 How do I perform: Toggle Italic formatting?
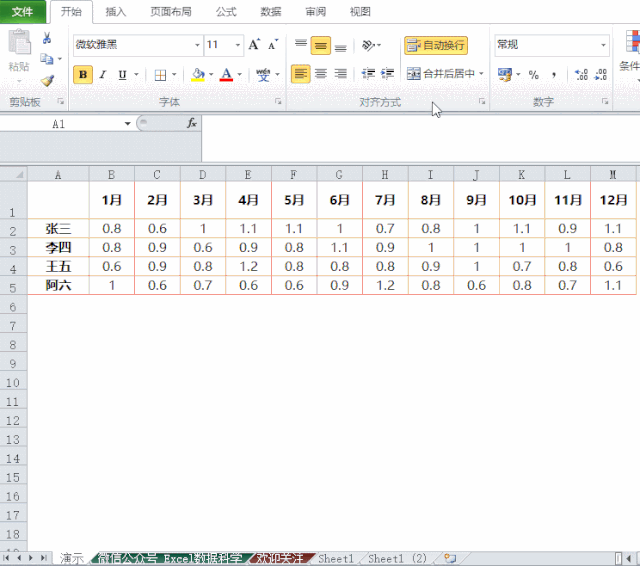click(x=103, y=75)
